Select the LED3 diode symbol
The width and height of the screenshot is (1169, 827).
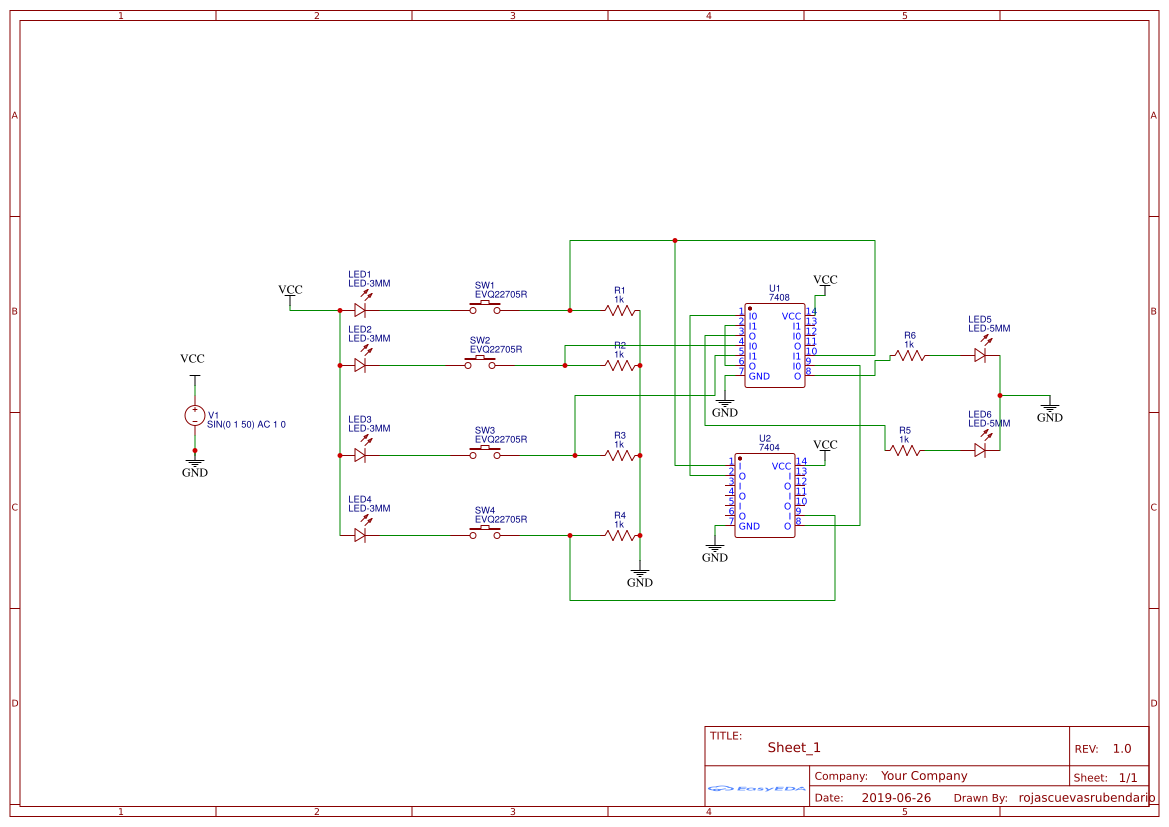(x=360, y=455)
